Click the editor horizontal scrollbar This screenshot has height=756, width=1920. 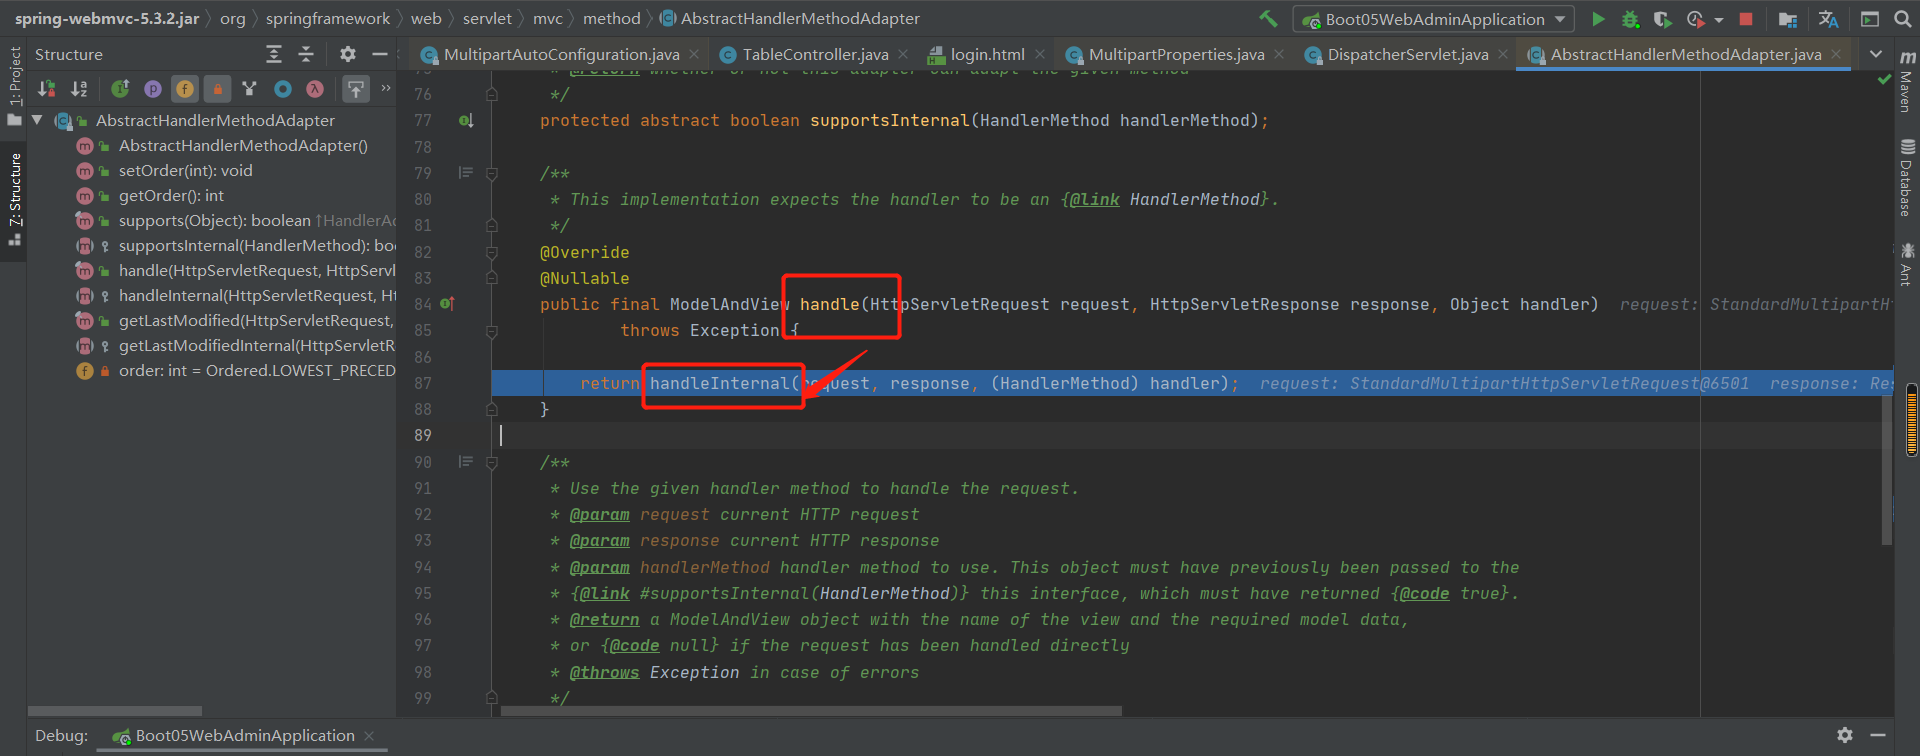[x=811, y=711]
